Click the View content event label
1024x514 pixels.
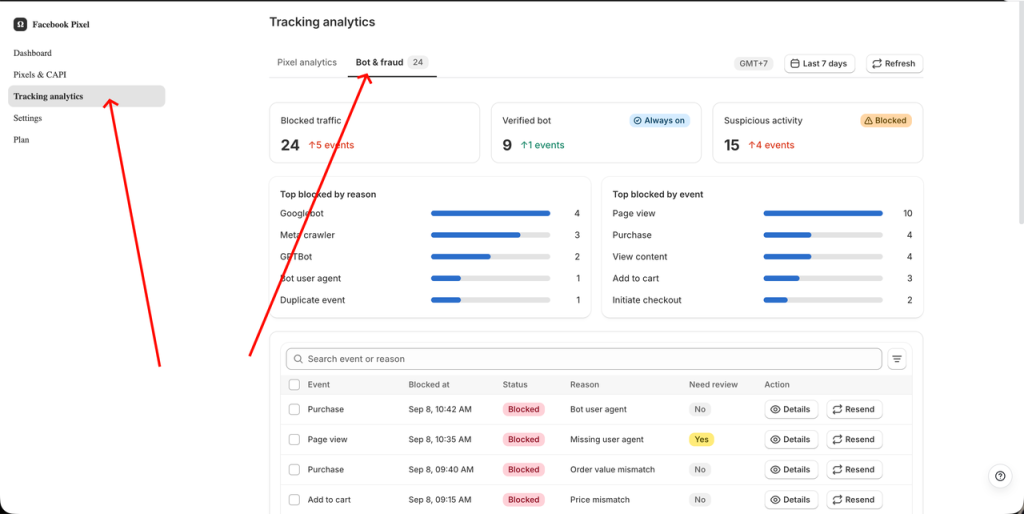pyautogui.click(x=640, y=257)
